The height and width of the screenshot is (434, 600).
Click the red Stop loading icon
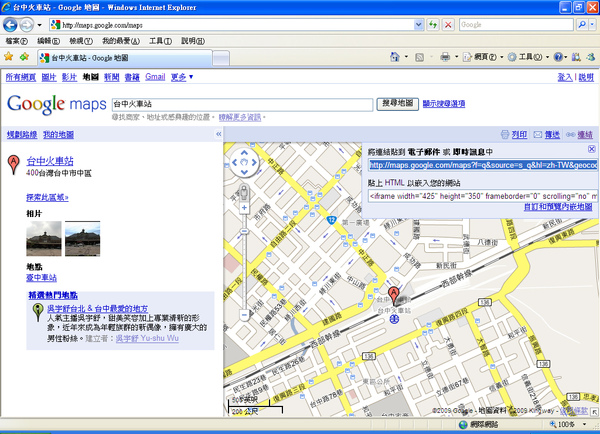pos(448,25)
